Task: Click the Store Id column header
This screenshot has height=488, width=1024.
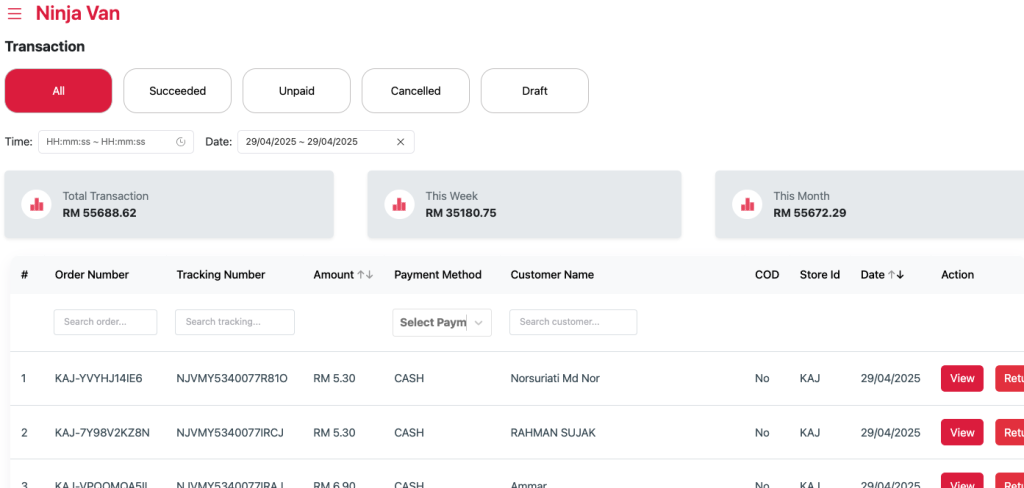Action: 820,275
